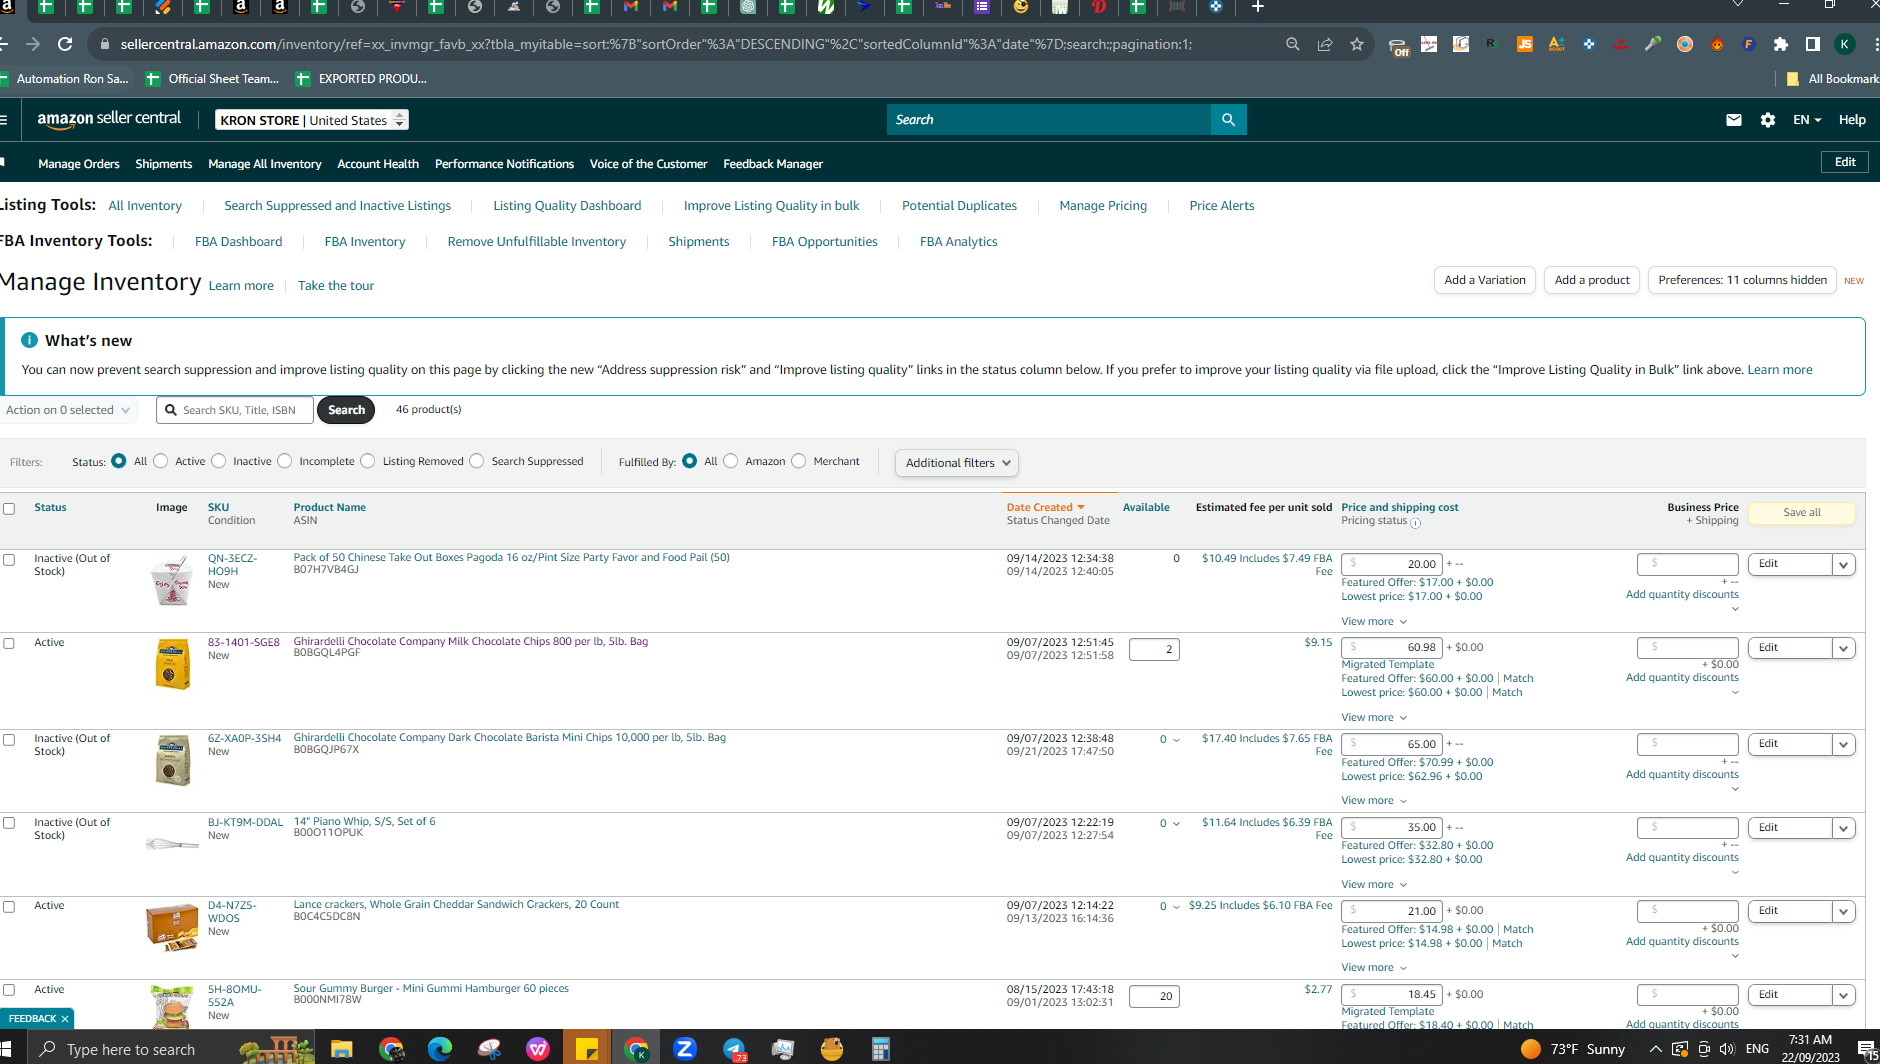Open the IP Alert extension
Image resolution: width=1880 pixels, height=1064 pixels.
pos(1621,44)
